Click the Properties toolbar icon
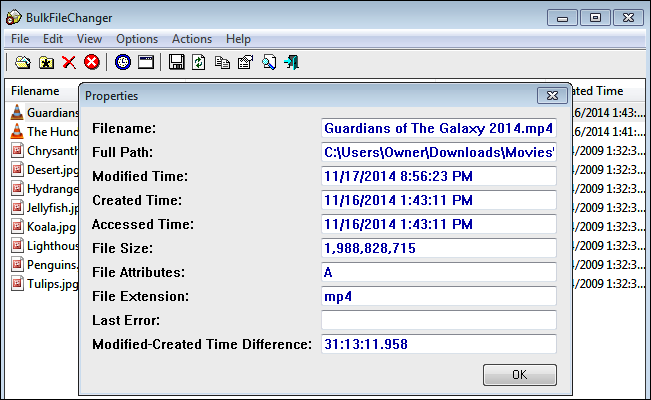The image size is (651, 400). tap(245, 63)
